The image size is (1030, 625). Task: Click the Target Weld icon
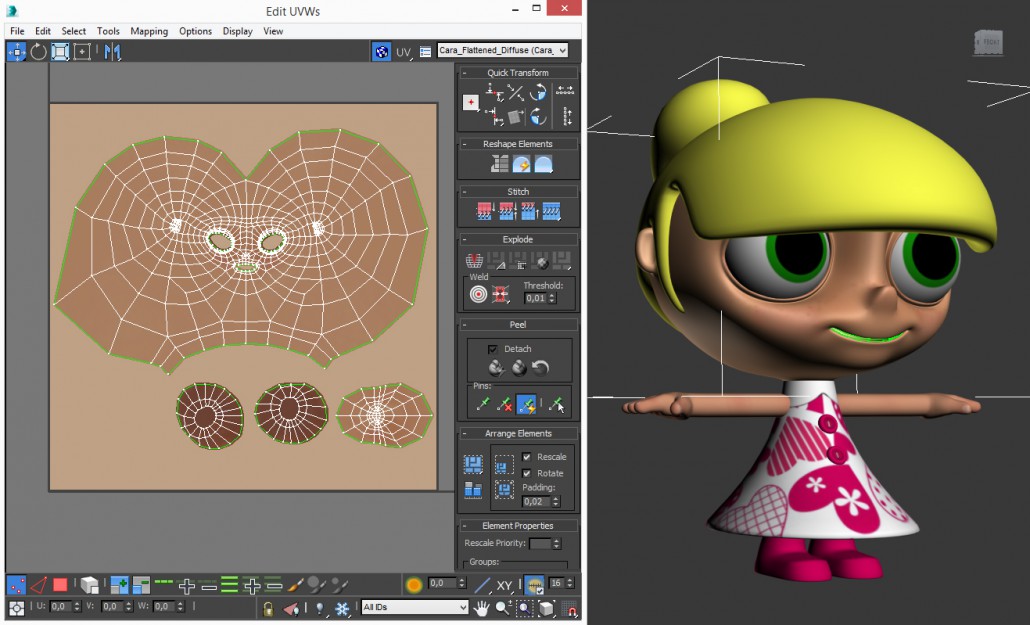478,295
